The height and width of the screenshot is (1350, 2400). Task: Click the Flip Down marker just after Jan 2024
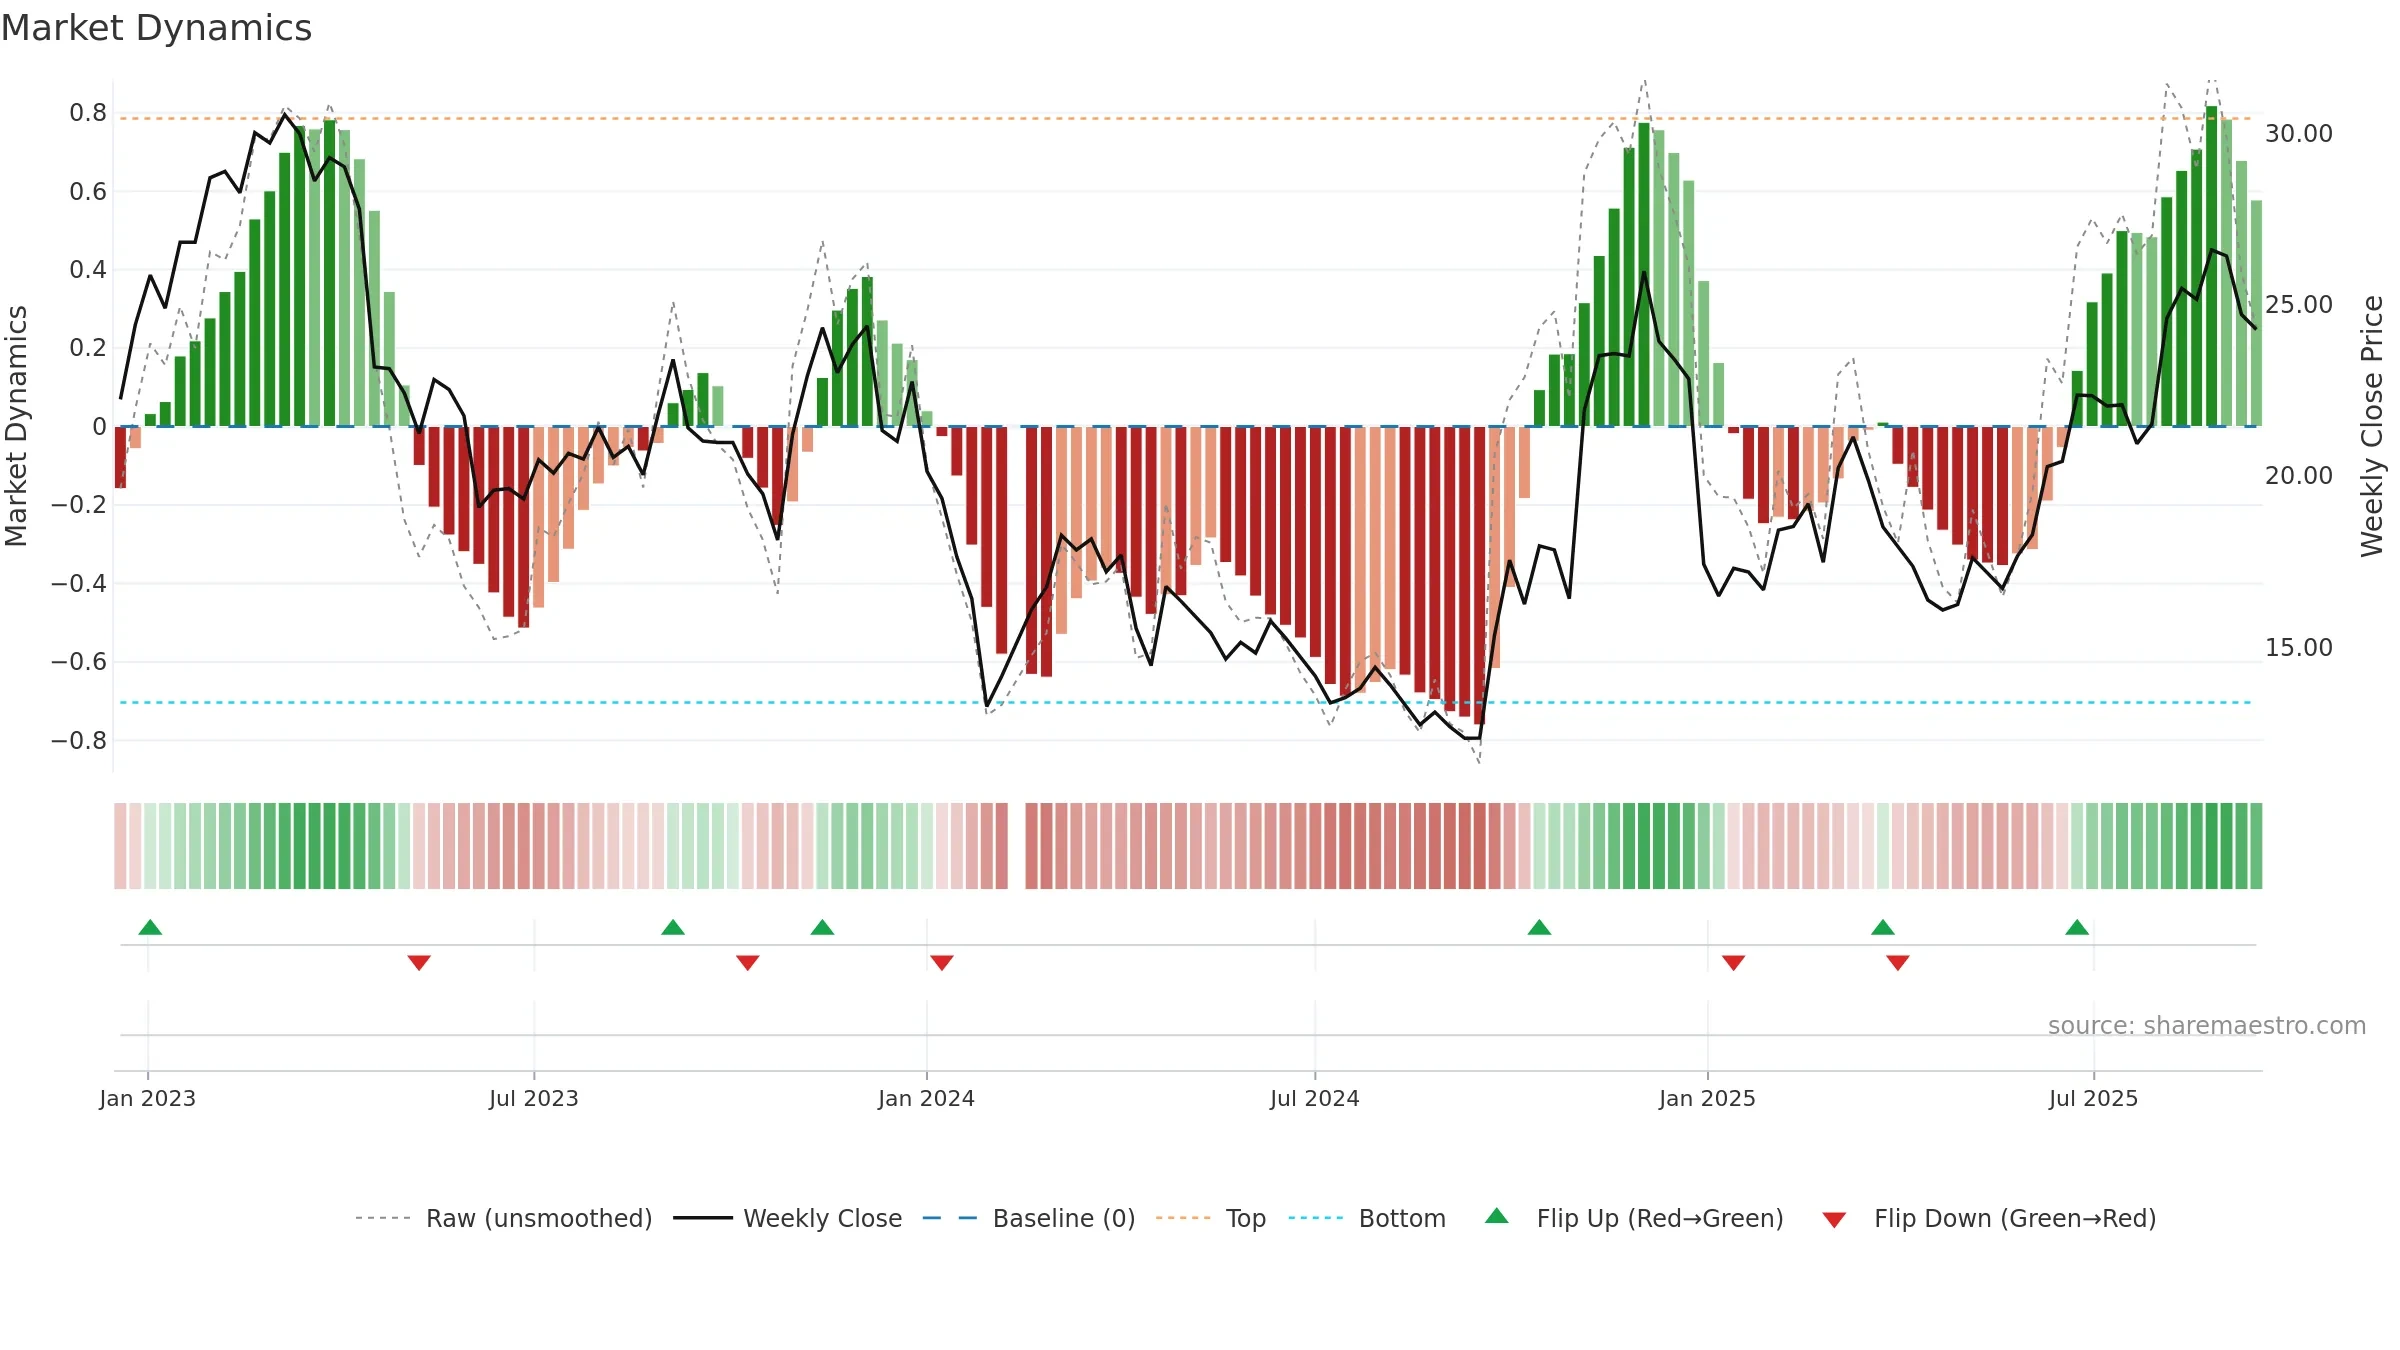pyautogui.click(x=942, y=963)
